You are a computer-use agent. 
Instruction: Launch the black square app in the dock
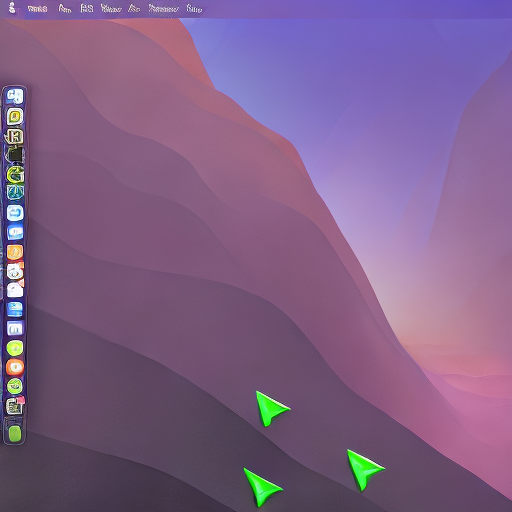point(15,155)
